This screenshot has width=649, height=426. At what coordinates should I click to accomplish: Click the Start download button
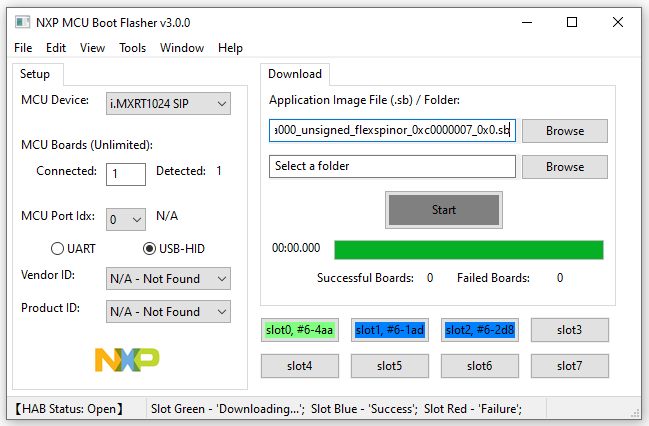pyautogui.click(x=444, y=210)
